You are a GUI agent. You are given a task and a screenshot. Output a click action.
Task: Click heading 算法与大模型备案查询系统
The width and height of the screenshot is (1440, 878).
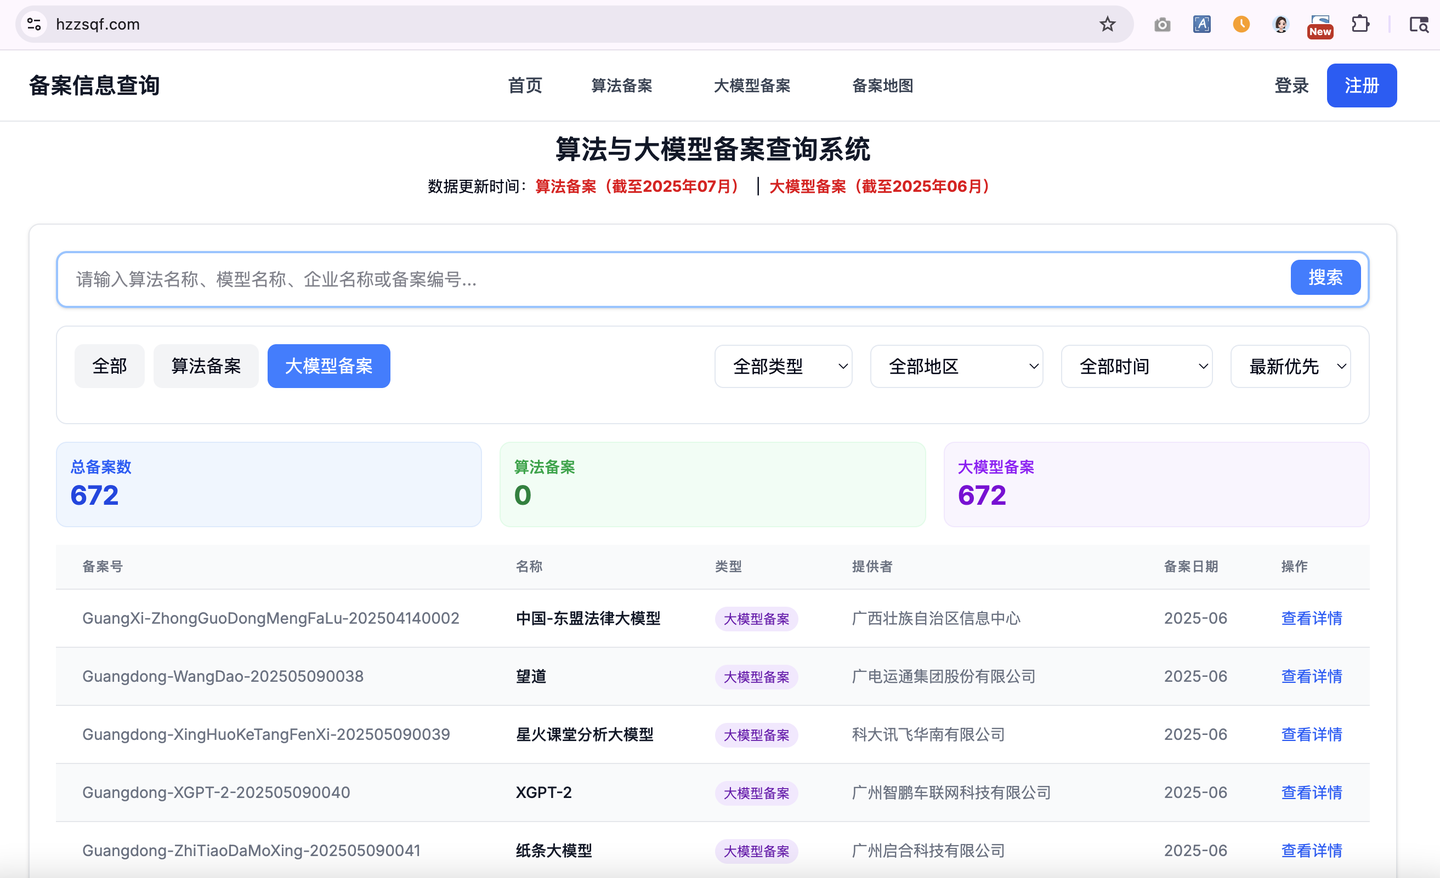point(713,149)
